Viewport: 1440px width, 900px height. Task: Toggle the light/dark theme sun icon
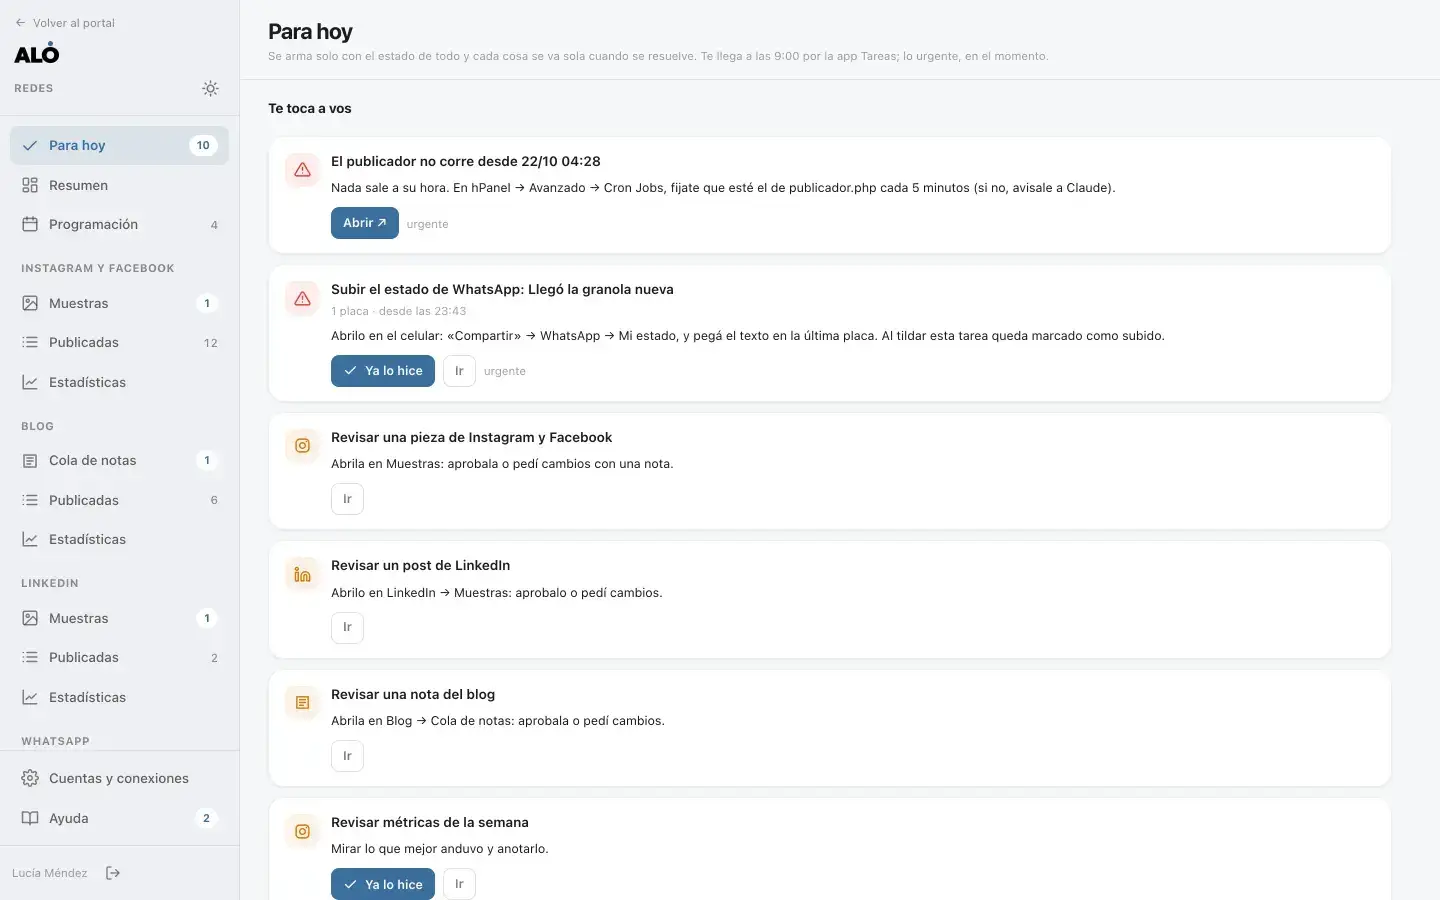(210, 88)
